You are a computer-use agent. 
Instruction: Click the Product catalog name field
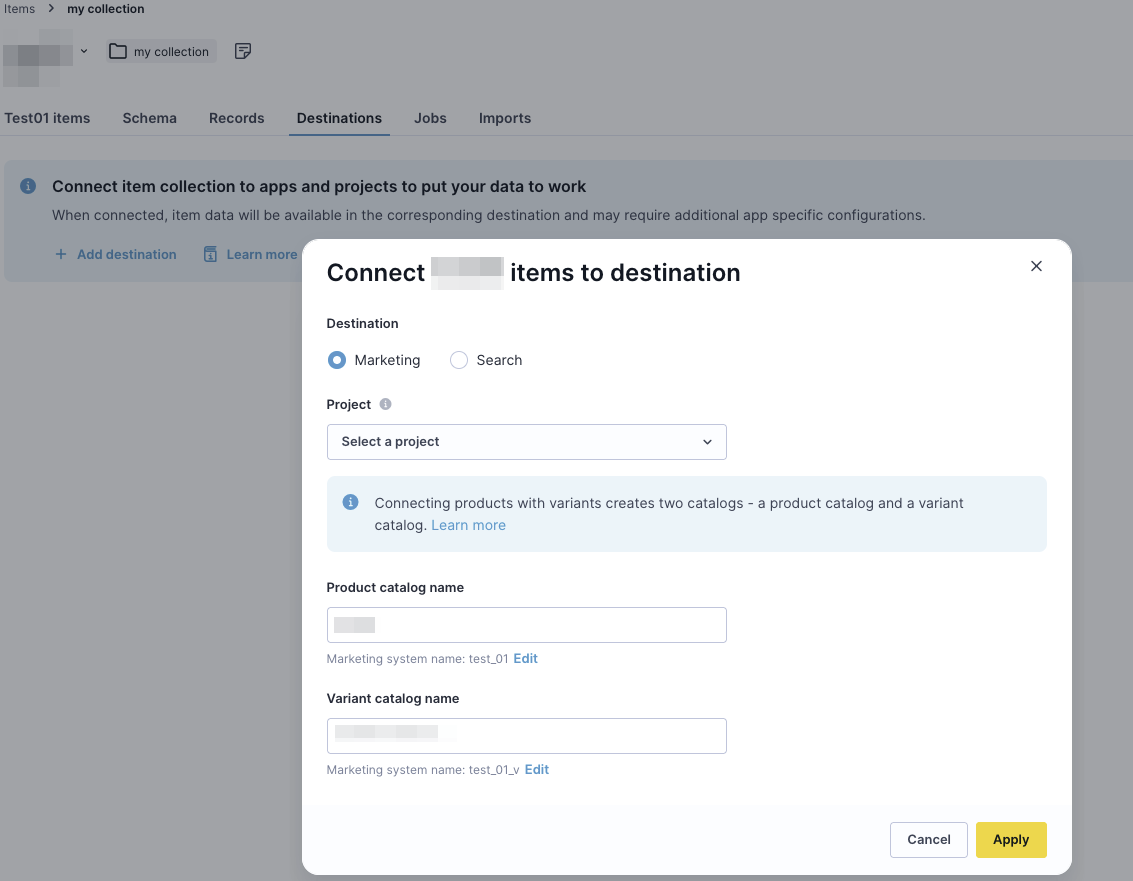tap(526, 625)
